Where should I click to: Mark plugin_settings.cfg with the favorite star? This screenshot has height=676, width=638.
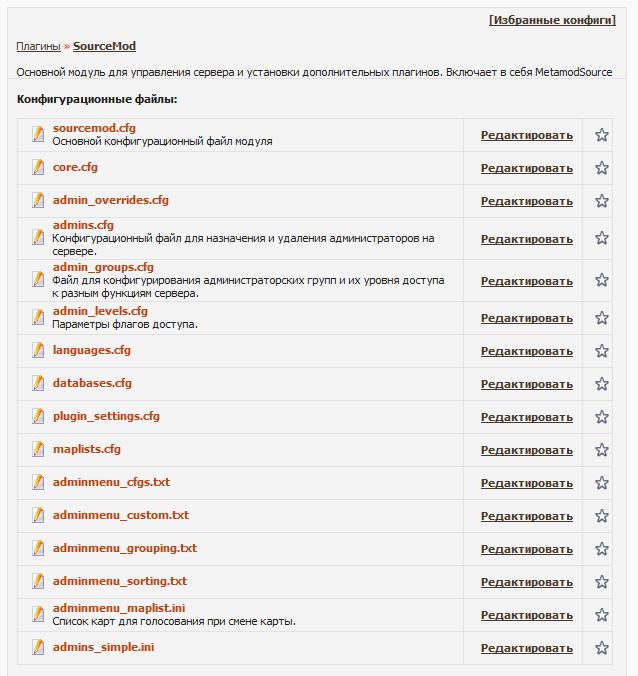pyautogui.click(x=601, y=417)
